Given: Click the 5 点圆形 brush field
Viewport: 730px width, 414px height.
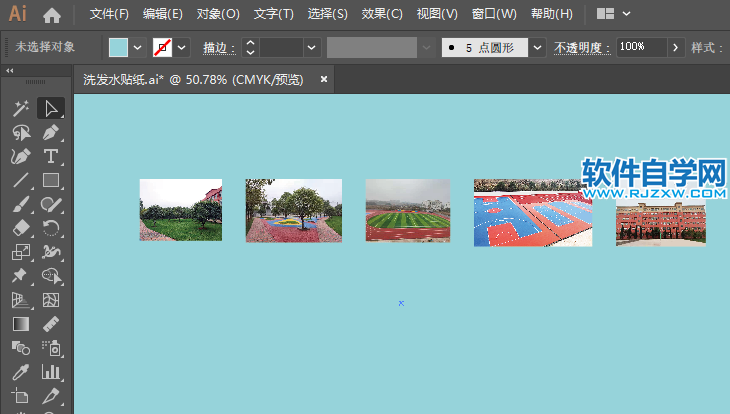Looking at the screenshot, I should (485, 48).
